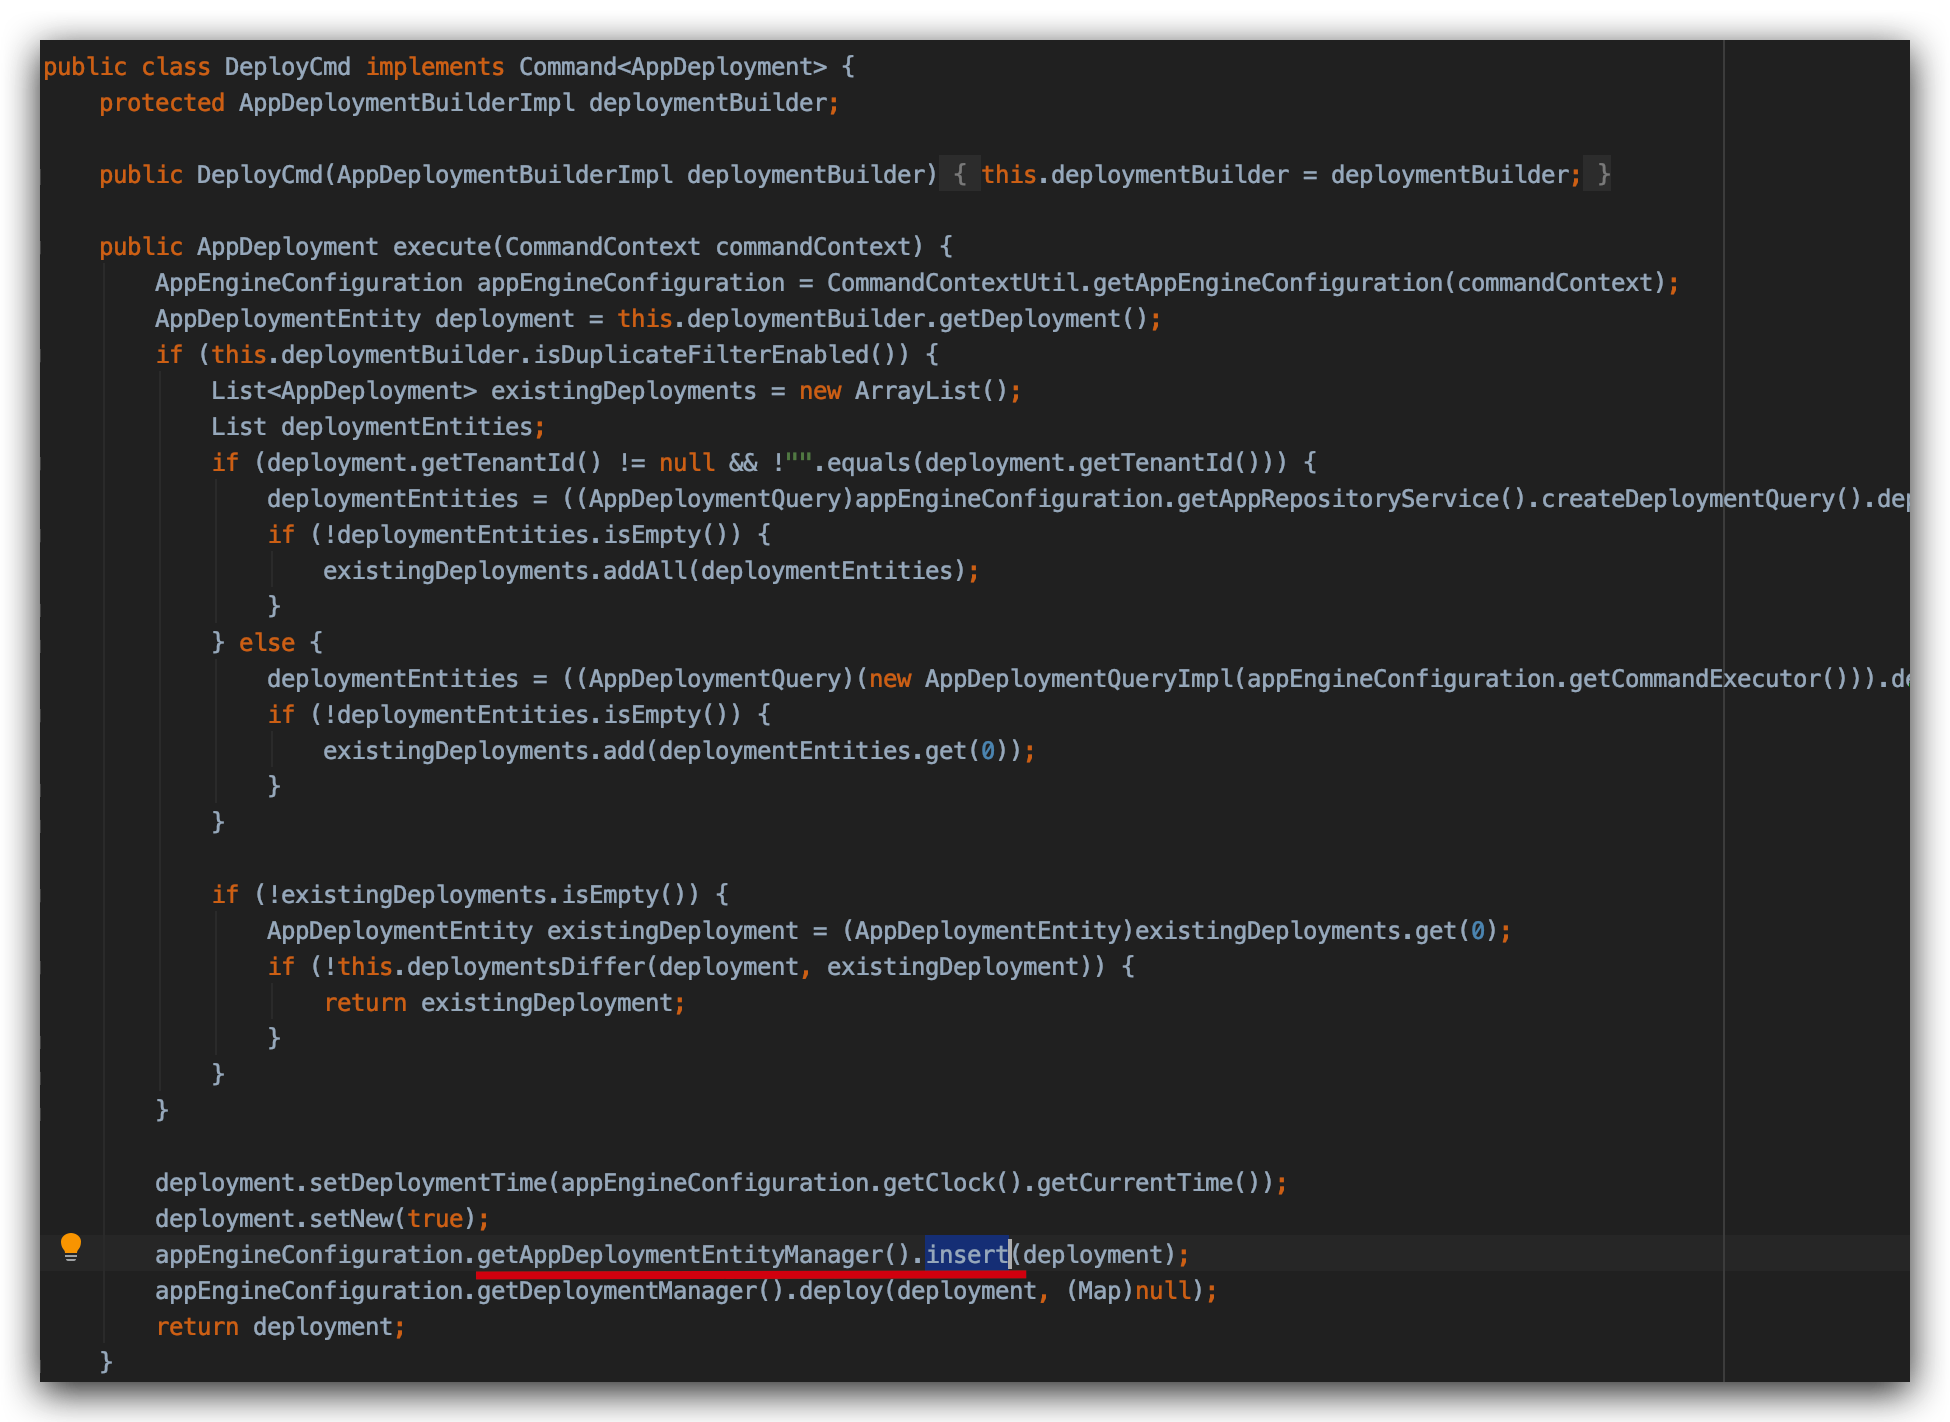Click the yellow lightbulb intention icon

(71, 1247)
